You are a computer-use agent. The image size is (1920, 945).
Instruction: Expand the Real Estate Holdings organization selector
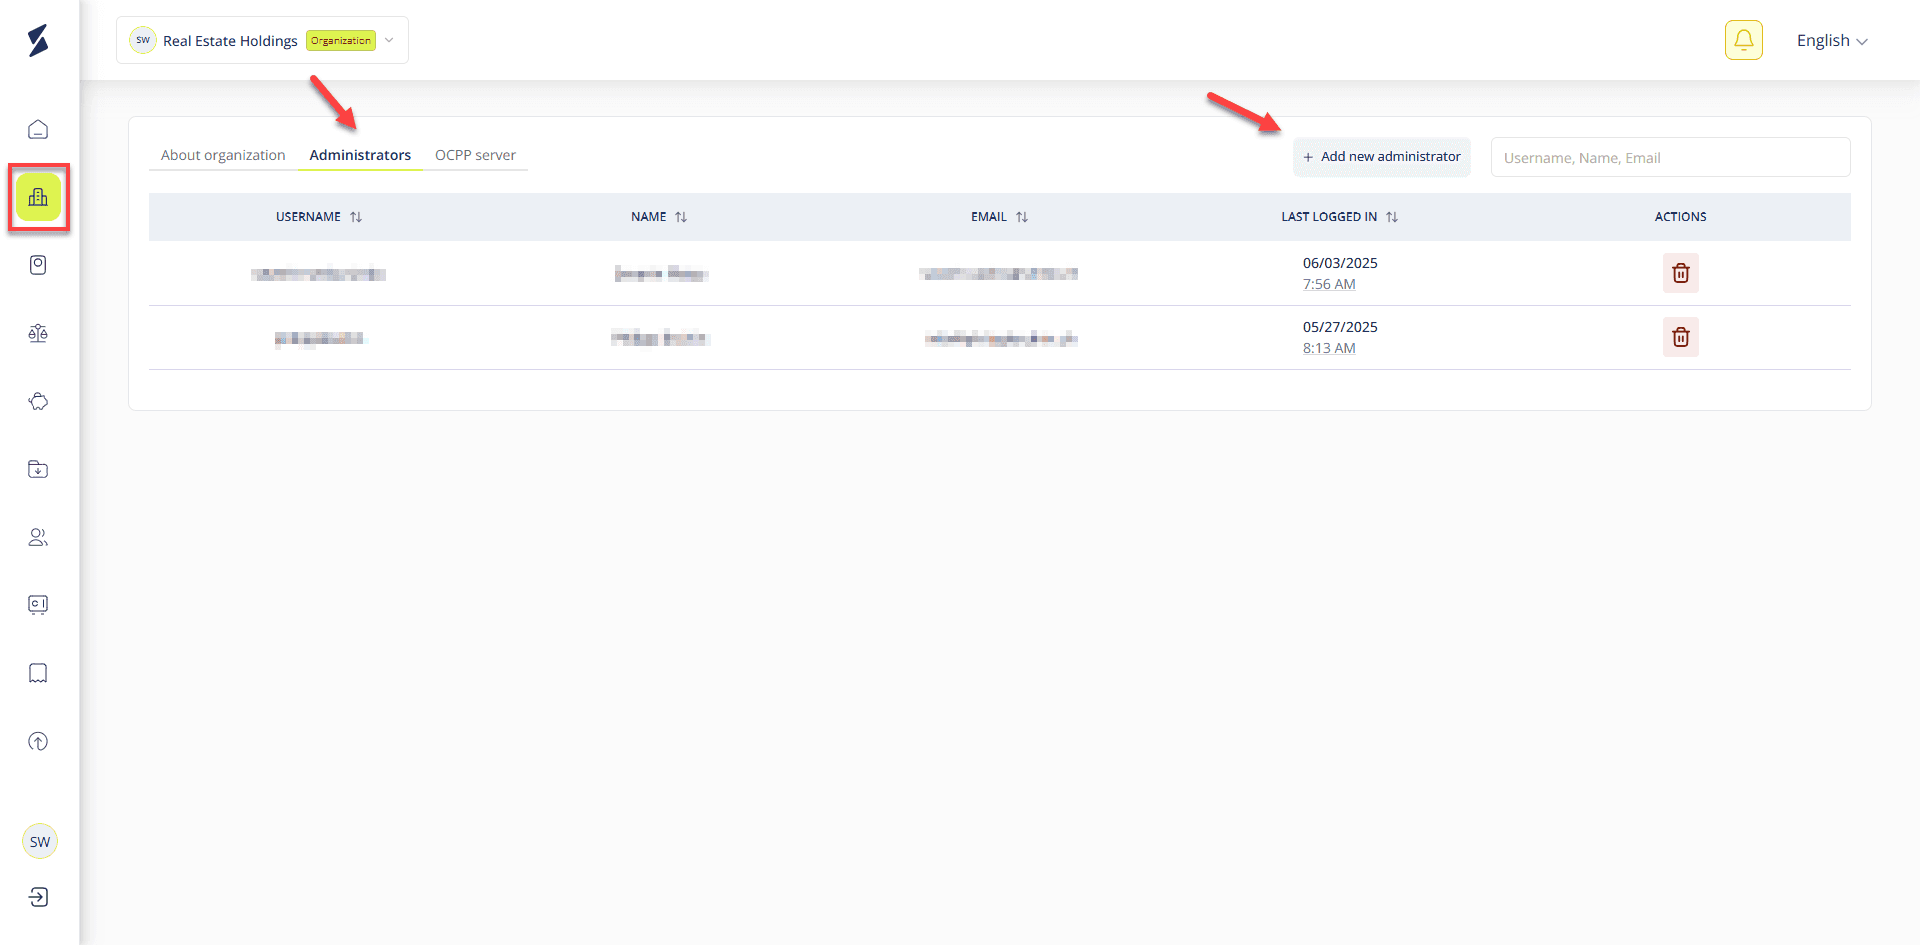coord(262,40)
